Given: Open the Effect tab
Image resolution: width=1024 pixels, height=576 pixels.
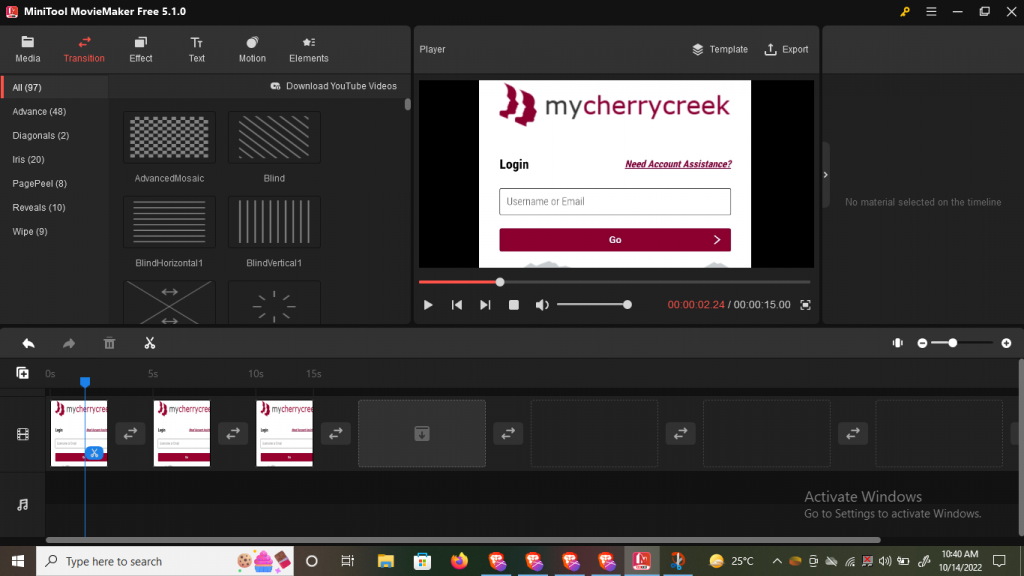Looking at the screenshot, I should click(140, 50).
